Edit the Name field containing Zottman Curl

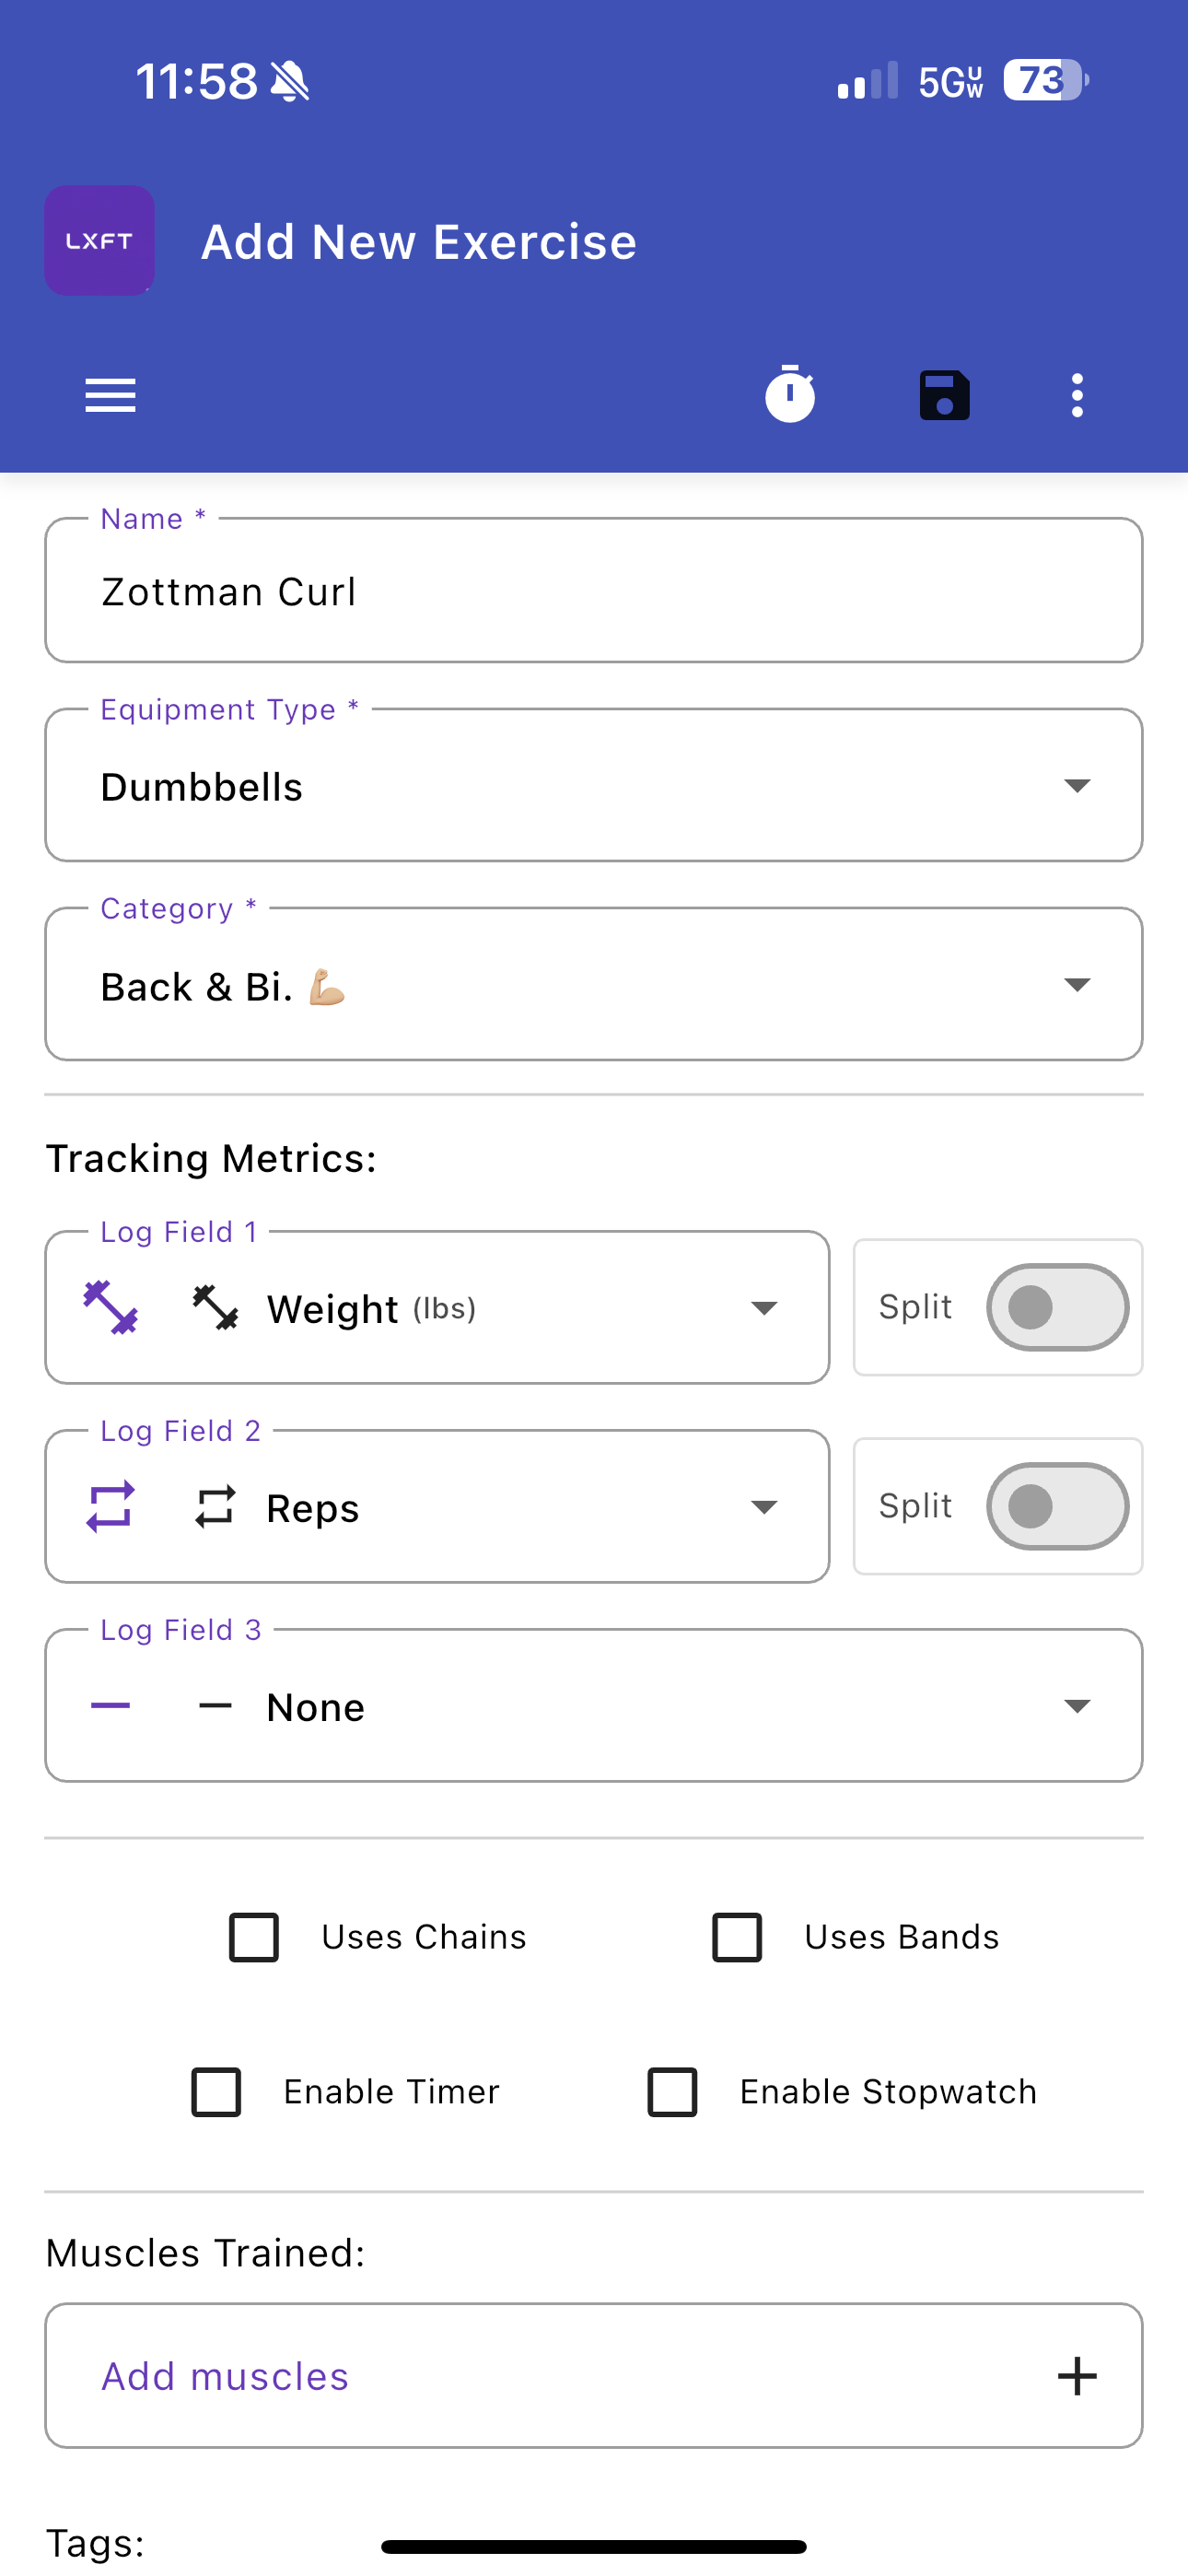593,591
